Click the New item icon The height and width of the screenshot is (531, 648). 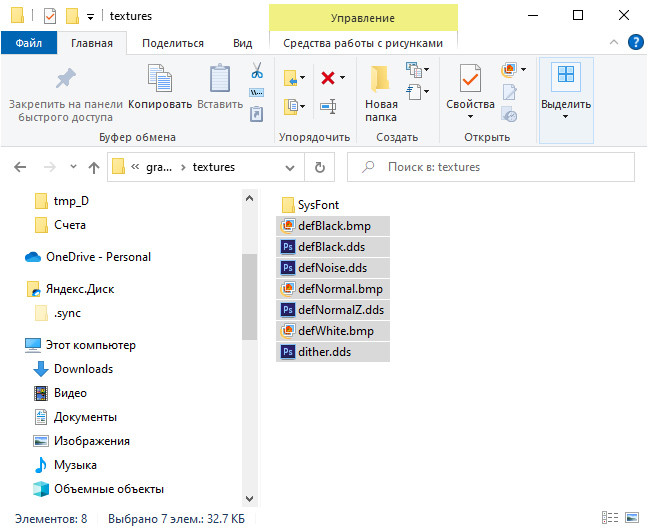(x=414, y=69)
